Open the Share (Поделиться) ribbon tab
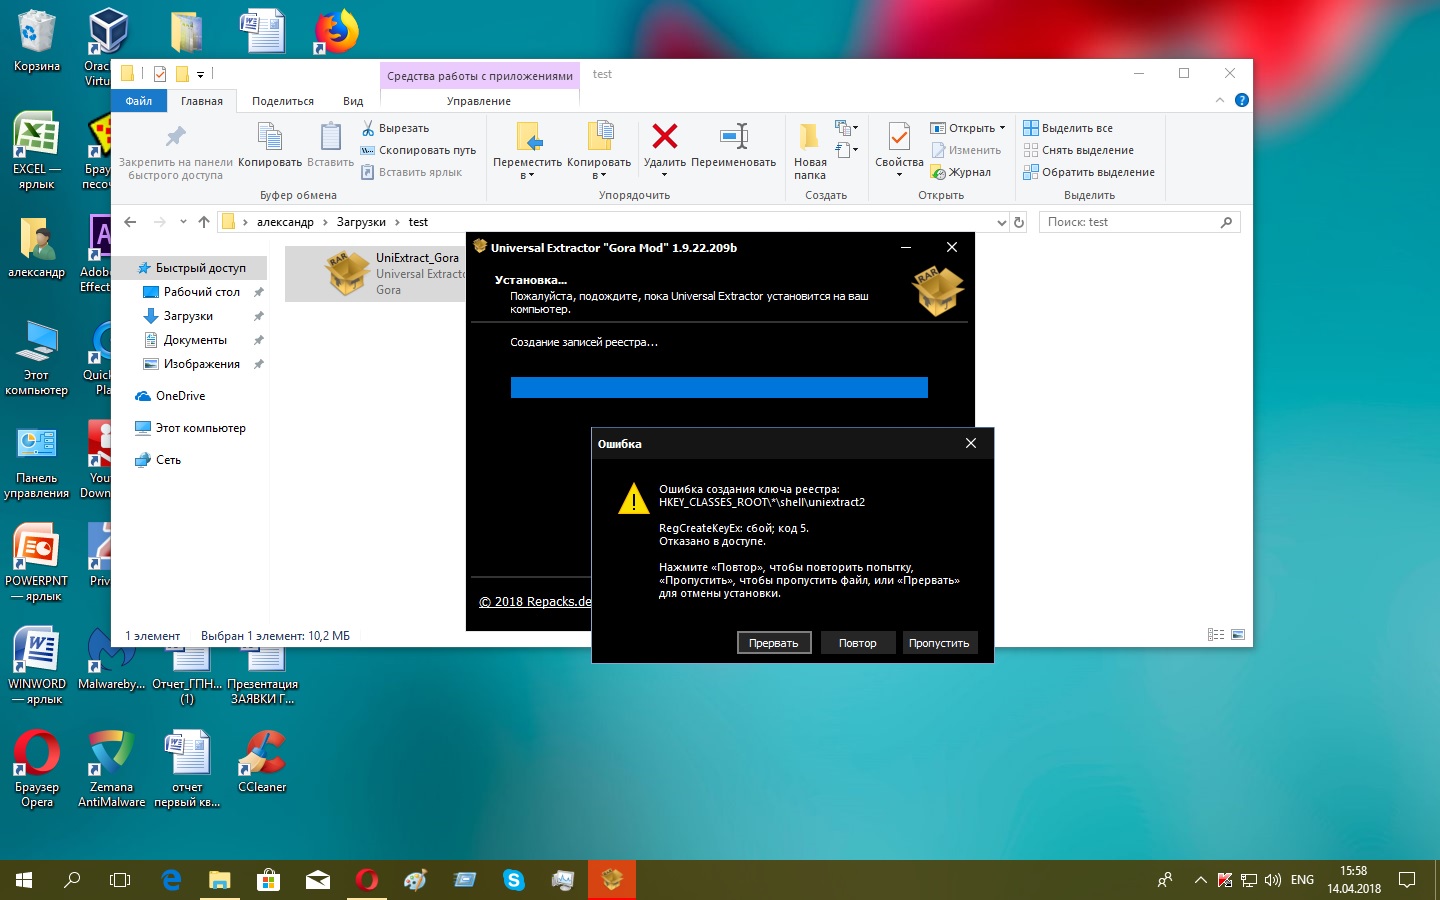The height and width of the screenshot is (900, 1440). click(x=282, y=101)
